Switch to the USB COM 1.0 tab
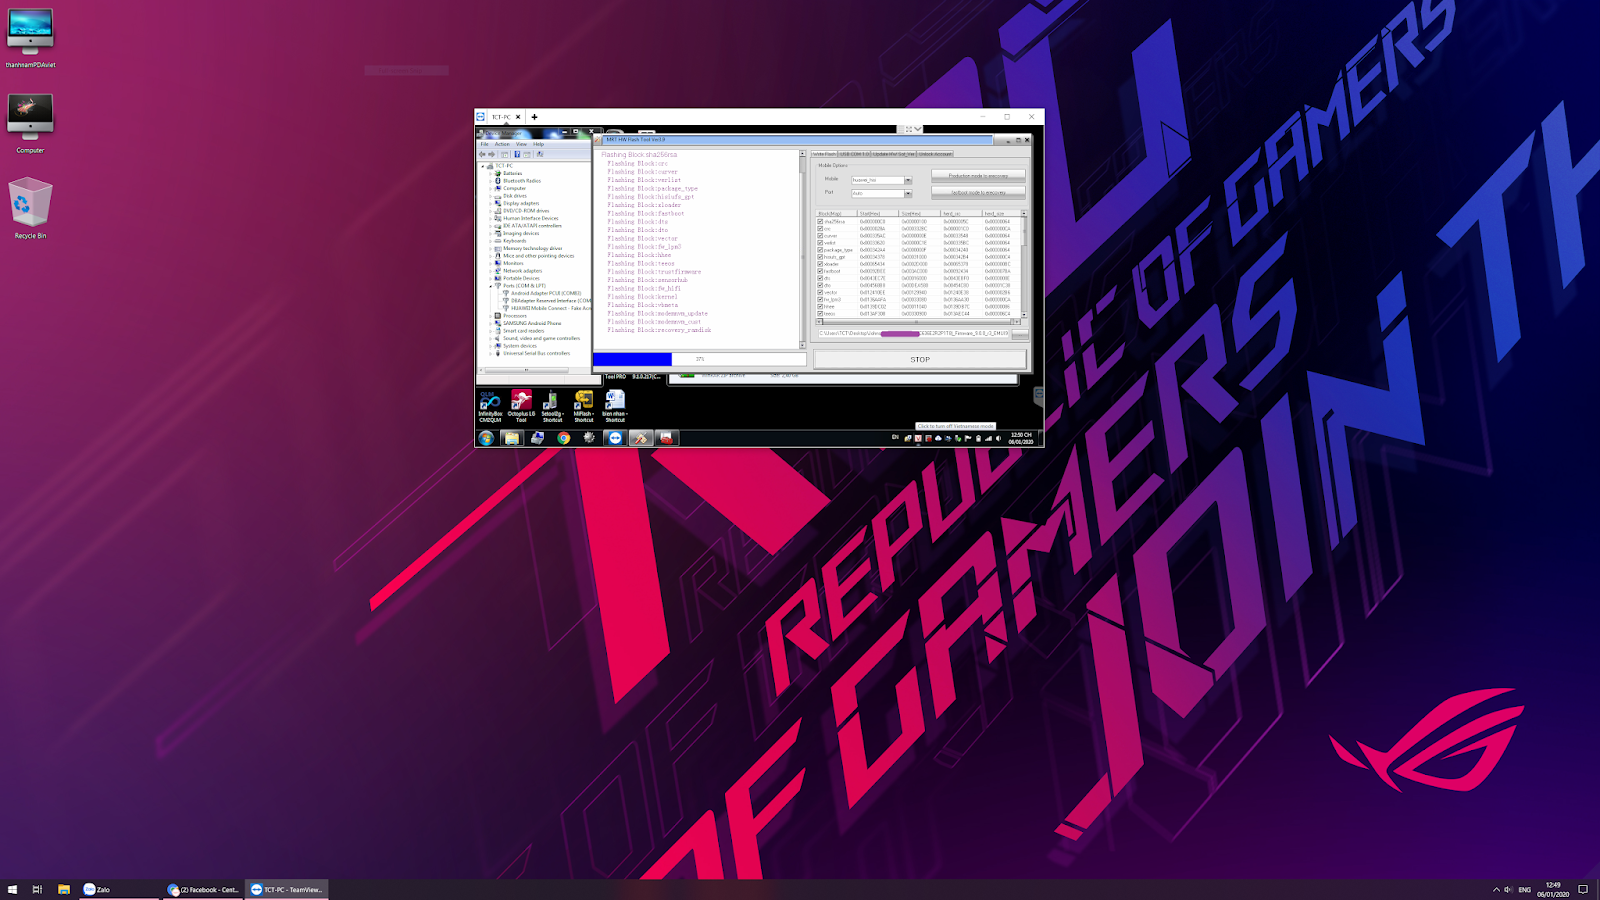Screen dimensions: 1600x900 pyautogui.click(x=854, y=154)
